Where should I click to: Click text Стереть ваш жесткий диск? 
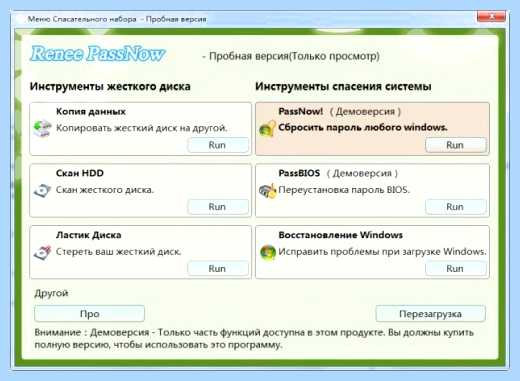point(118,252)
